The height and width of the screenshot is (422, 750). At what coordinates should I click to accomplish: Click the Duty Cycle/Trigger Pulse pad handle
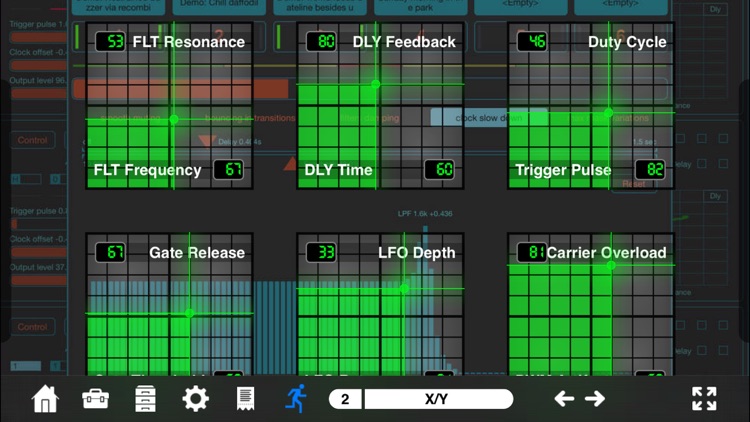(x=608, y=112)
